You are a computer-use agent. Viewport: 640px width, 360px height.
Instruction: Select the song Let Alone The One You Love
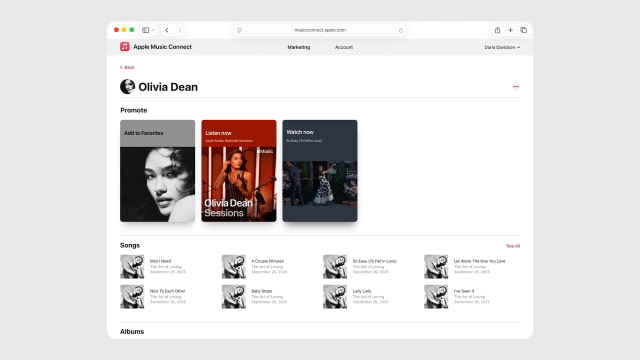click(480, 261)
